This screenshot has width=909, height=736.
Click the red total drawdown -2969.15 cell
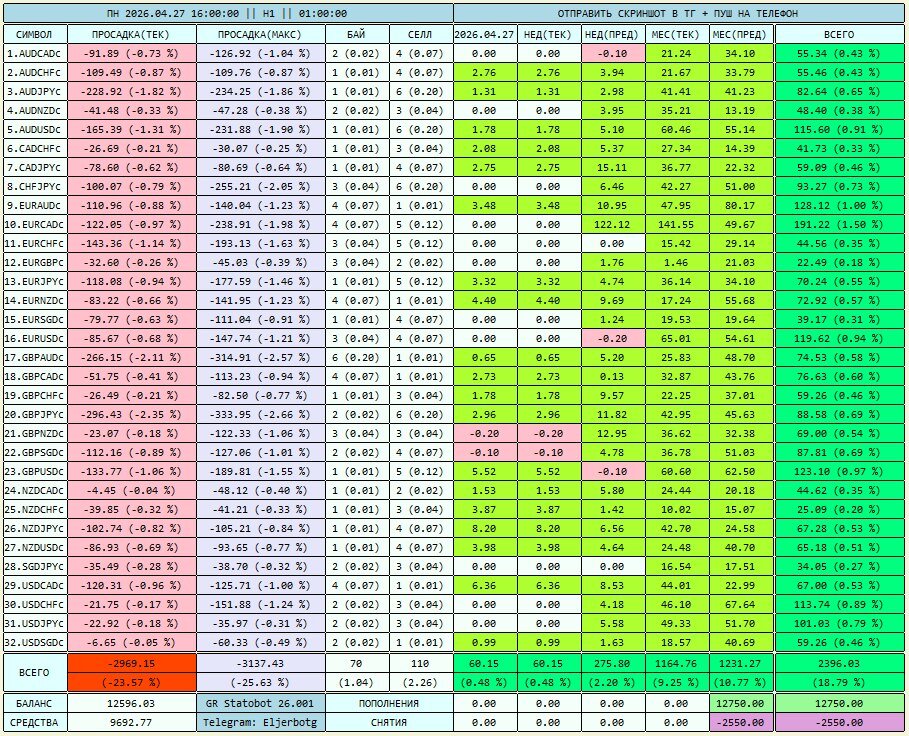[132, 664]
